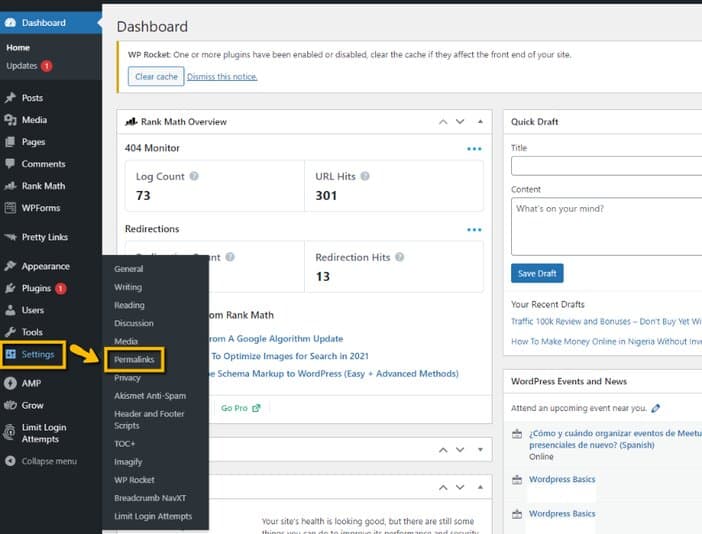Open Breadcrumb NavXT settings
Viewport: 702px width, 534px height.
click(x=150, y=498)
